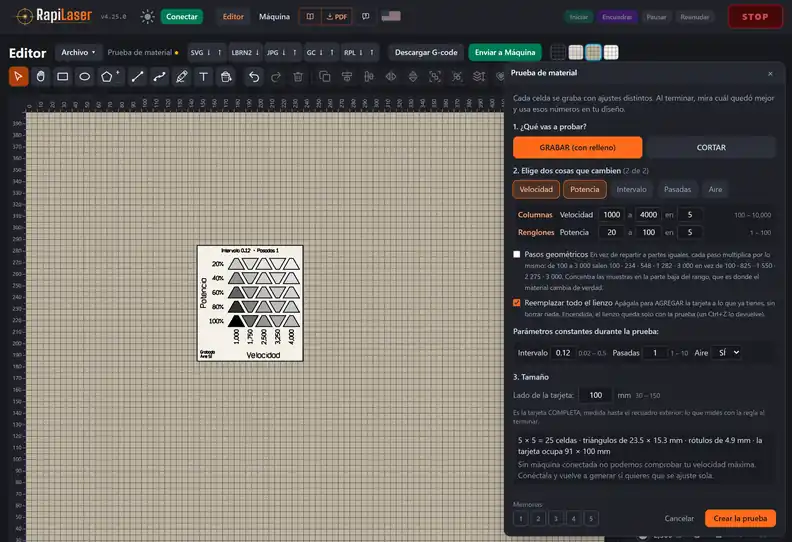Choose the dark grid canvas swatch
792x542 pixels.
pyautogui.click(x=558, y=52)
